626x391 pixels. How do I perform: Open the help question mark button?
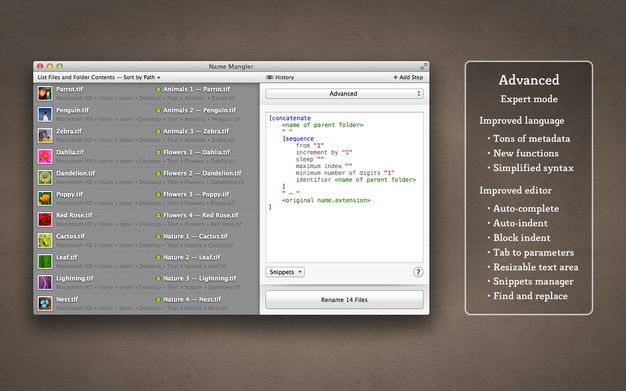coord(418,272)
